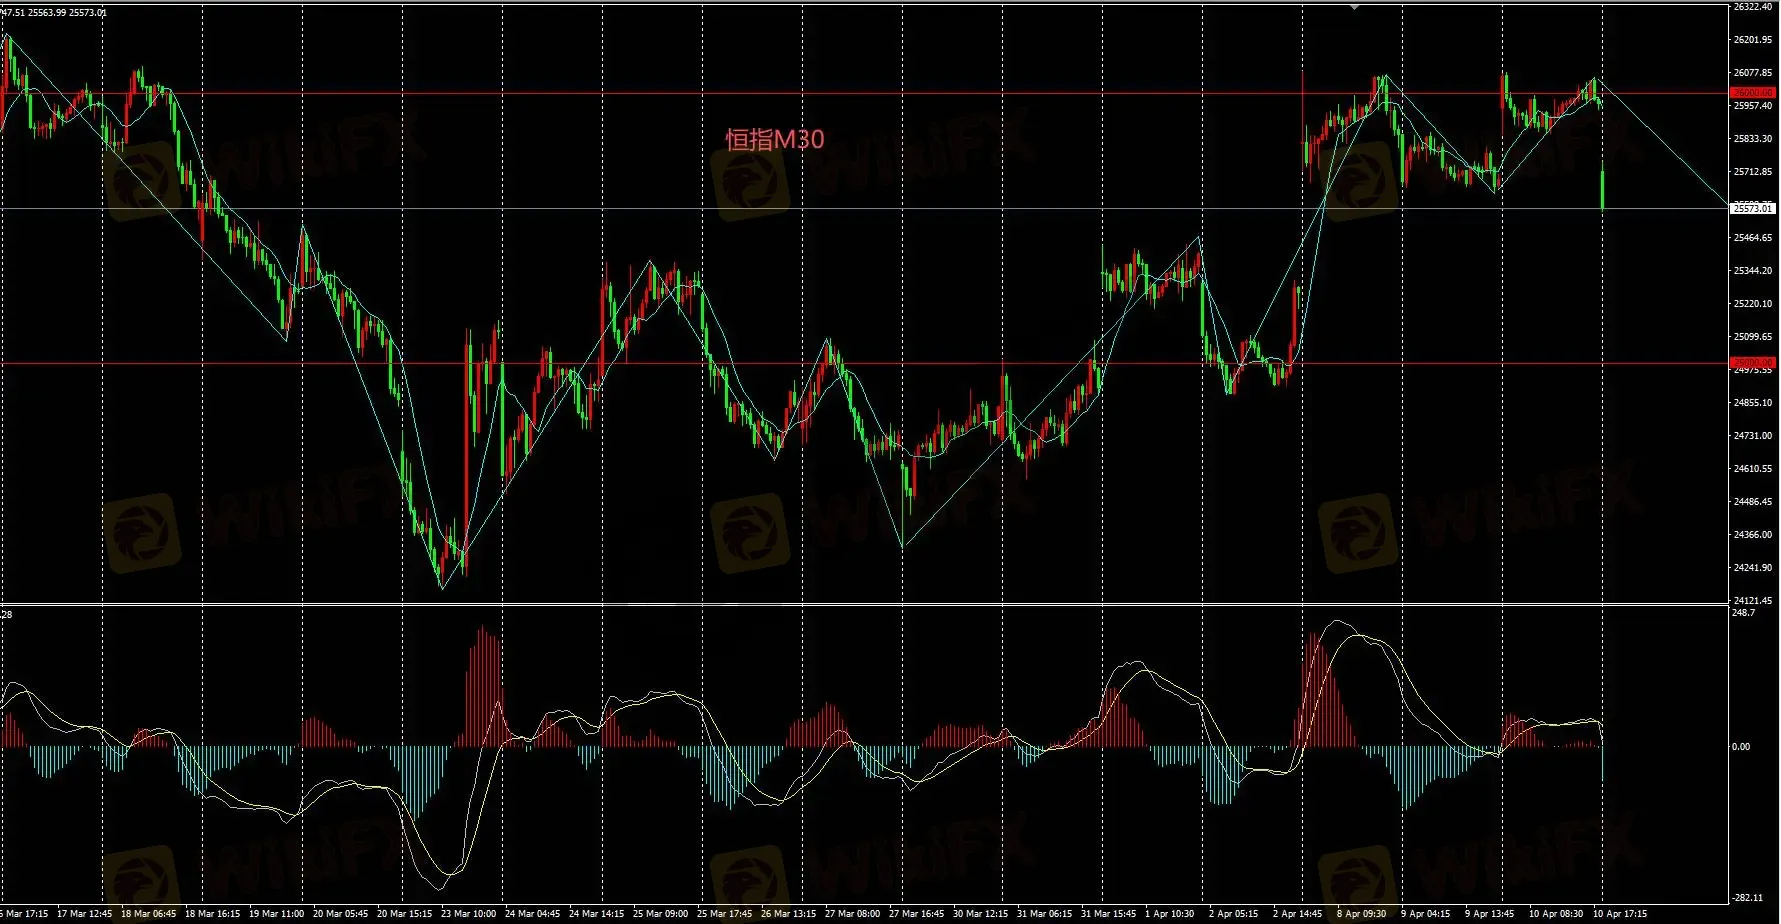
Task: Click time label 27 Mar 08:00
Action: click(852, 914)
